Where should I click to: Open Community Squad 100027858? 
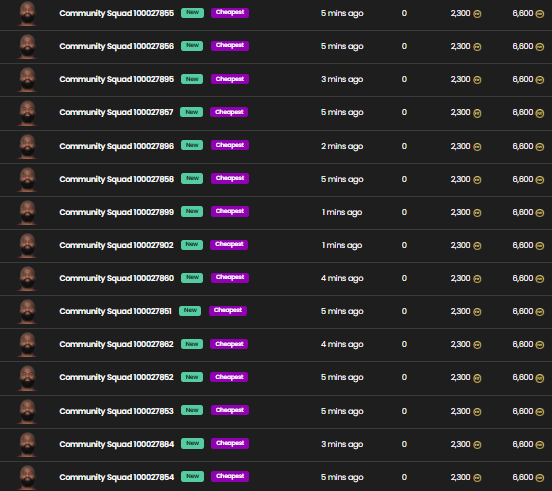(117, 180)
